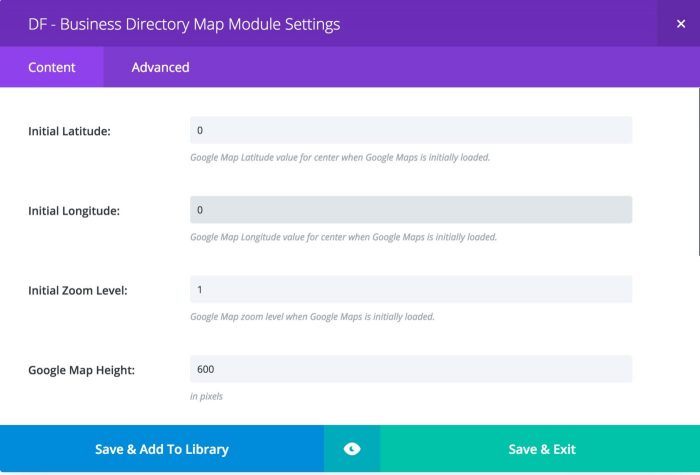
Task: Click the Save & Exit button
Action: click(540, 449)
